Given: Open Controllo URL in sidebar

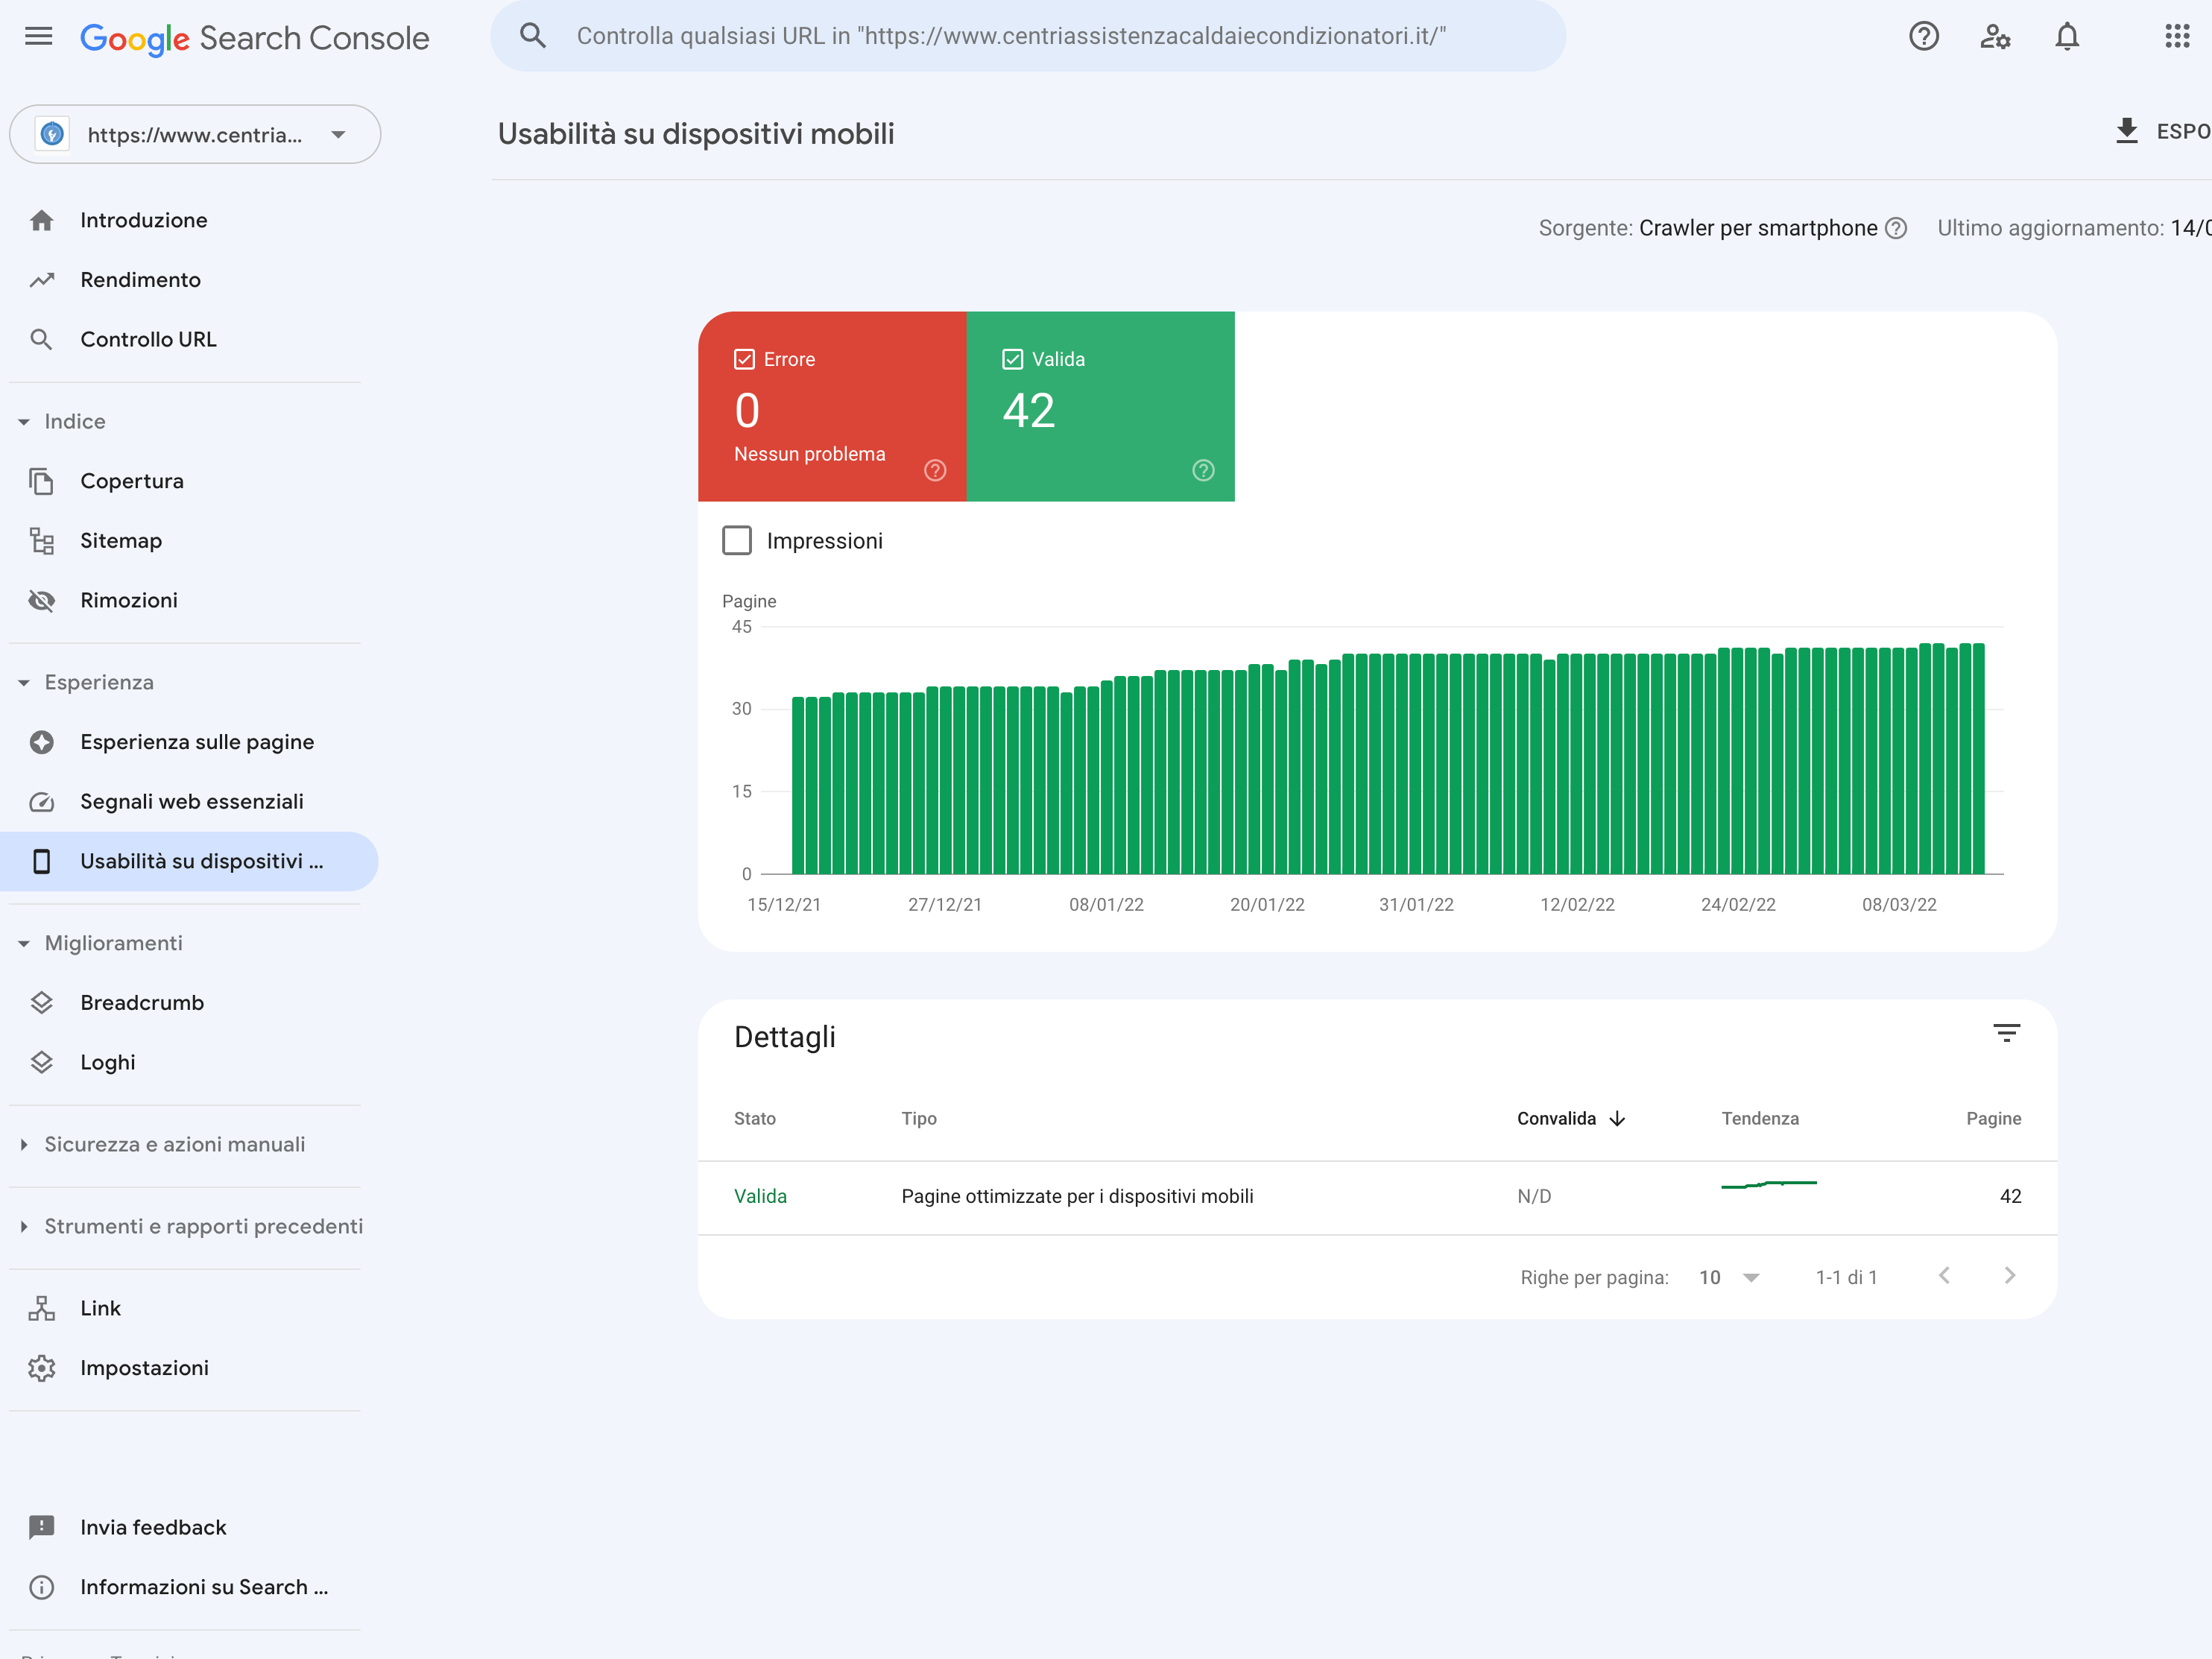Looking at the screenshot, I should click(148, 339).
